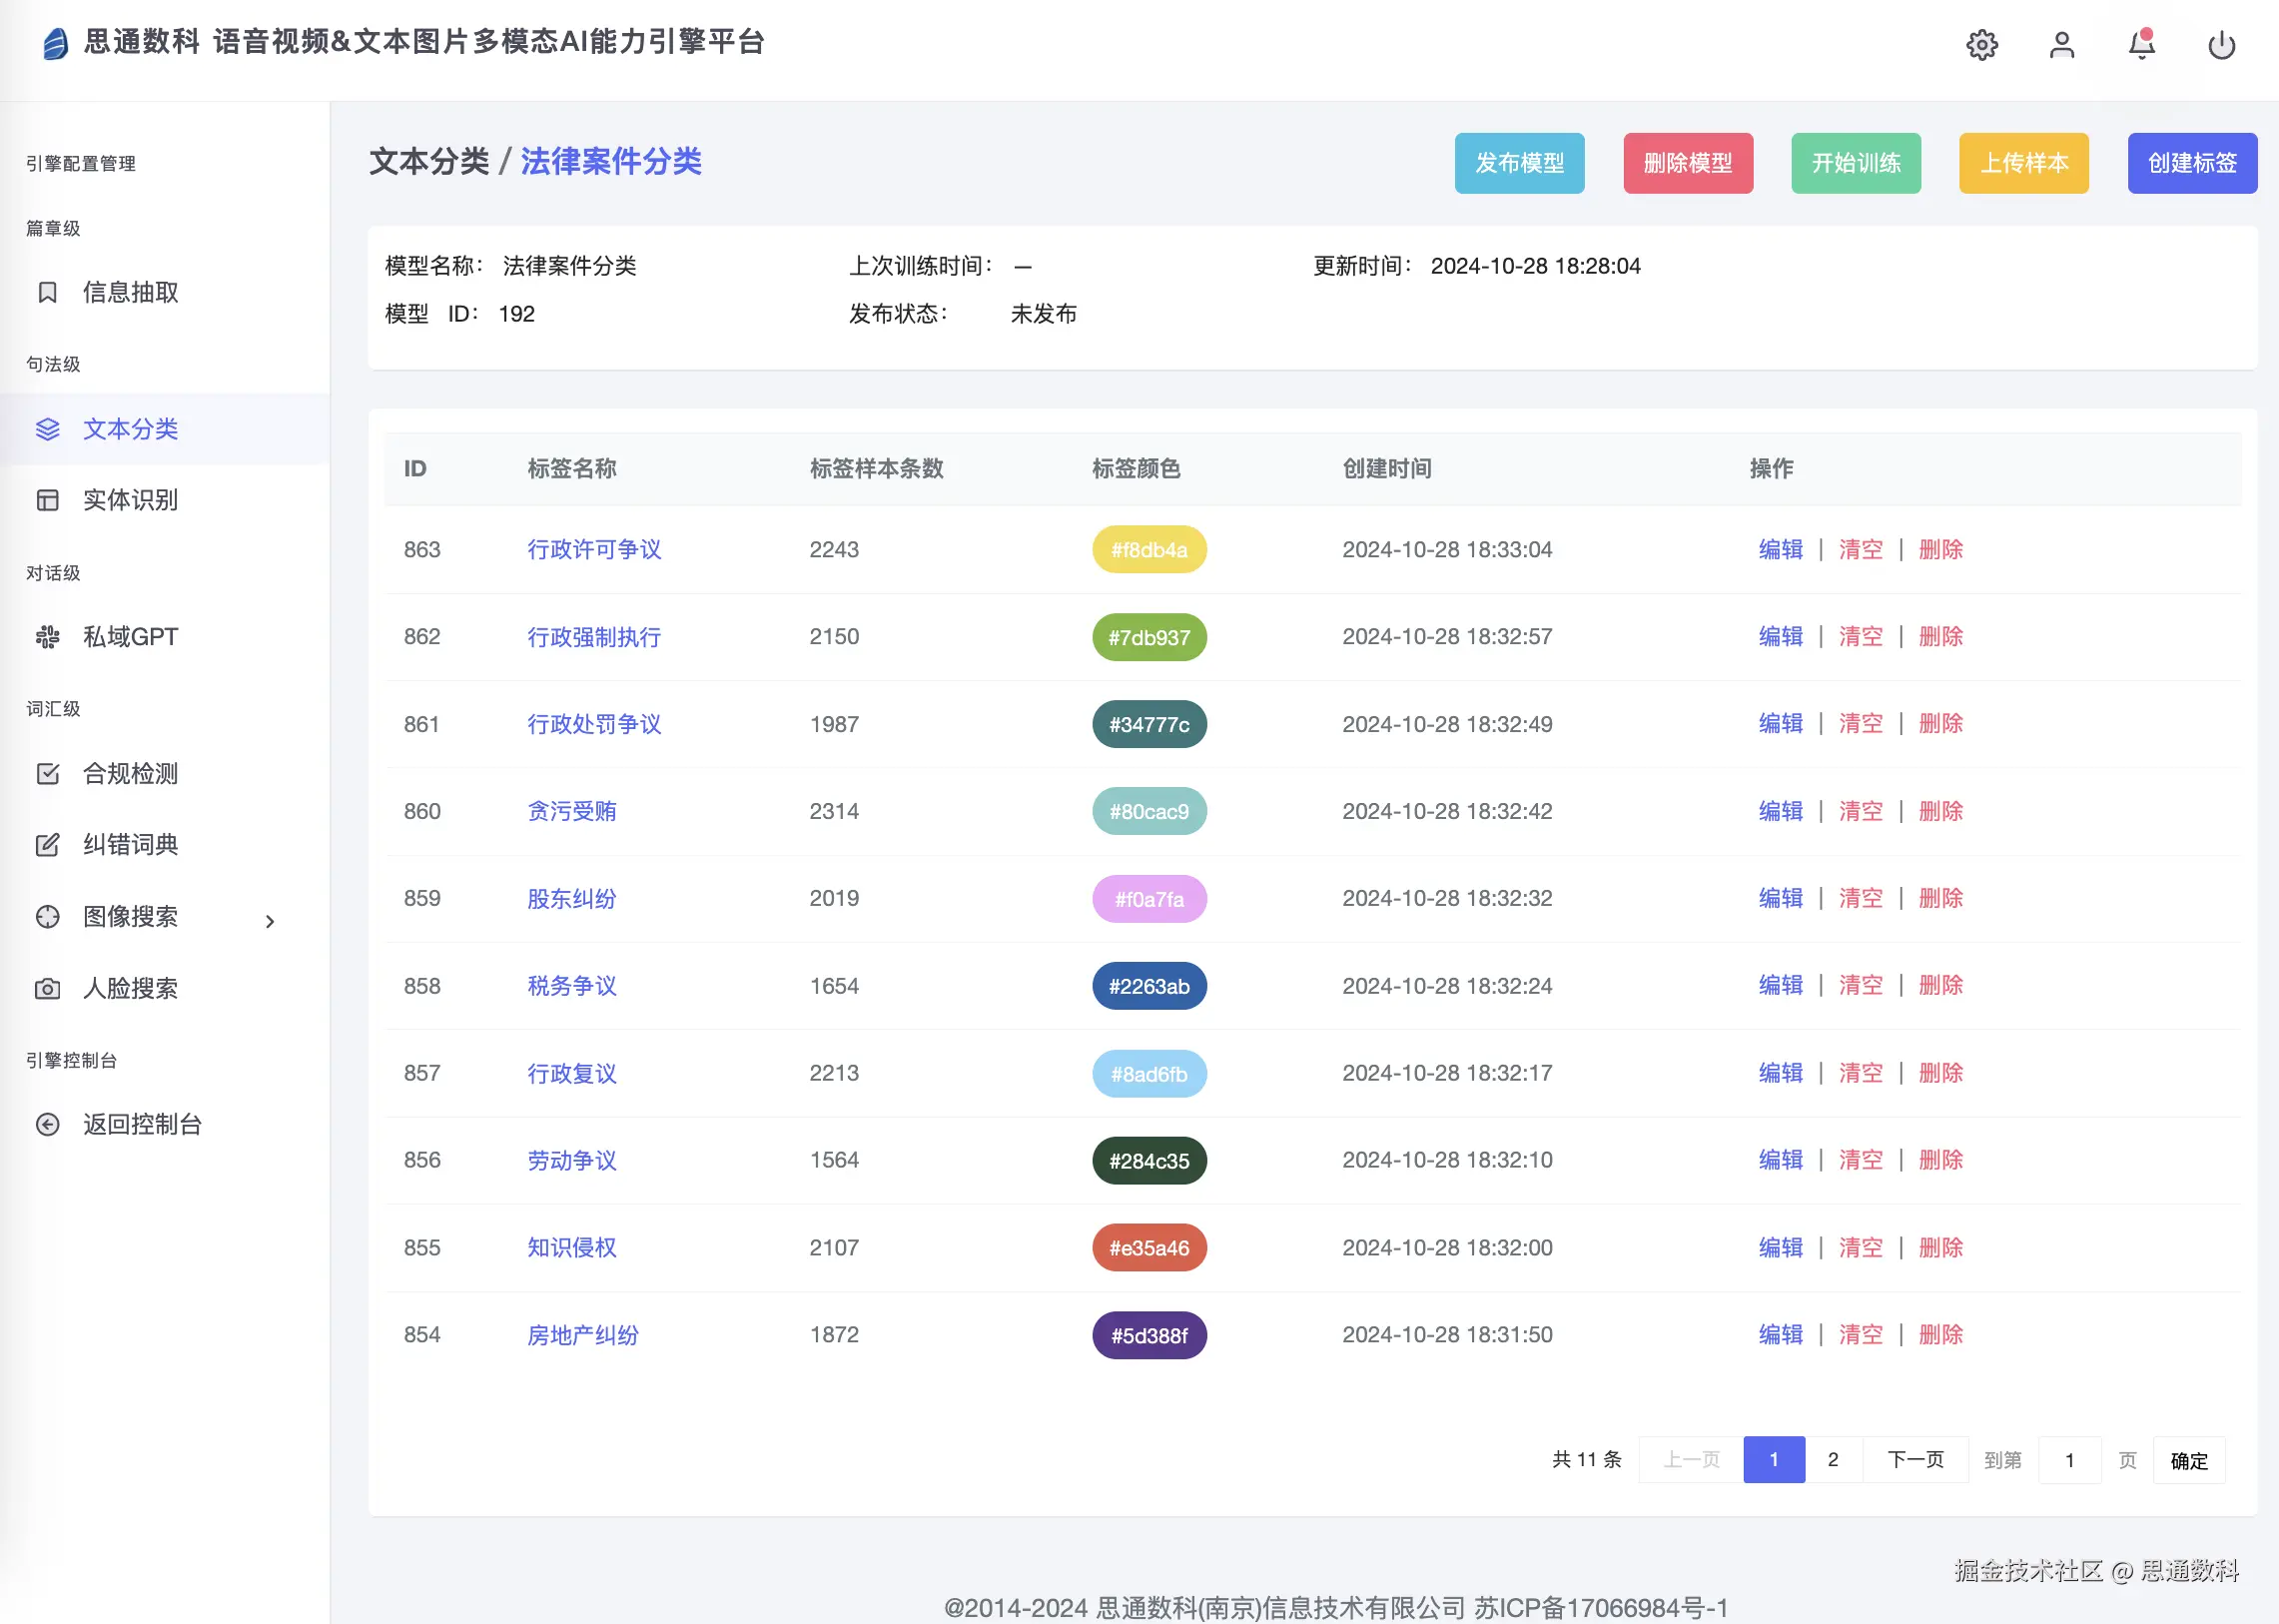Go to page 2 in pagination
The width and height of the screenshot is (2279, 1624).
pos(1832,1459)
